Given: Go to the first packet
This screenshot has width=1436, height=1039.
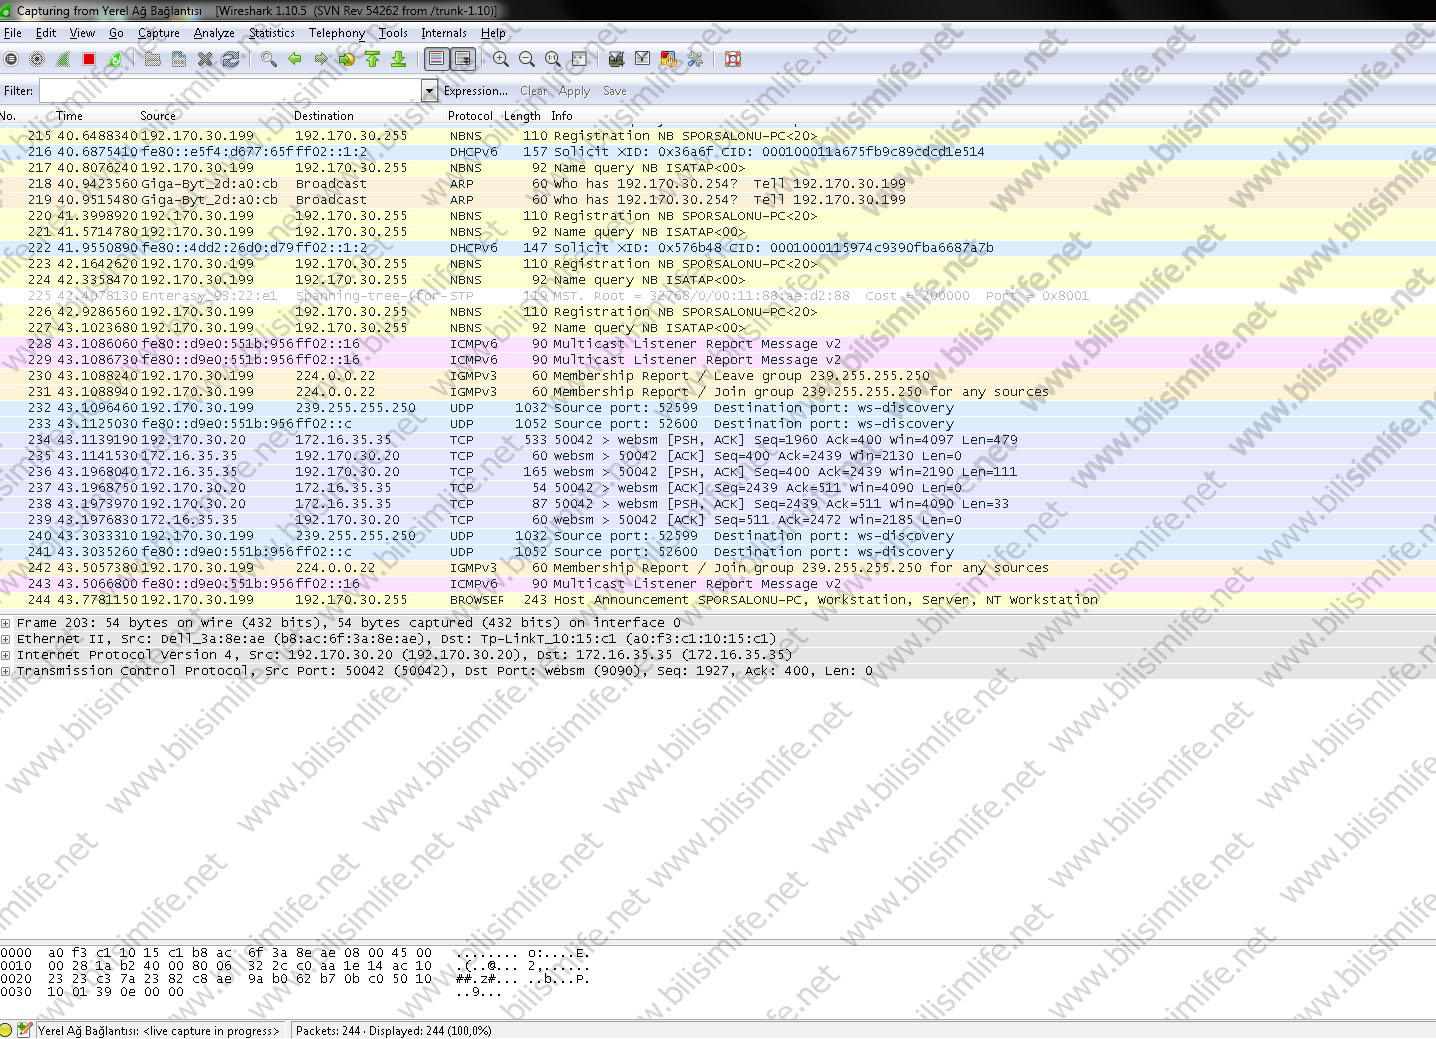Looking at the screenshot, I should [373, 59].
